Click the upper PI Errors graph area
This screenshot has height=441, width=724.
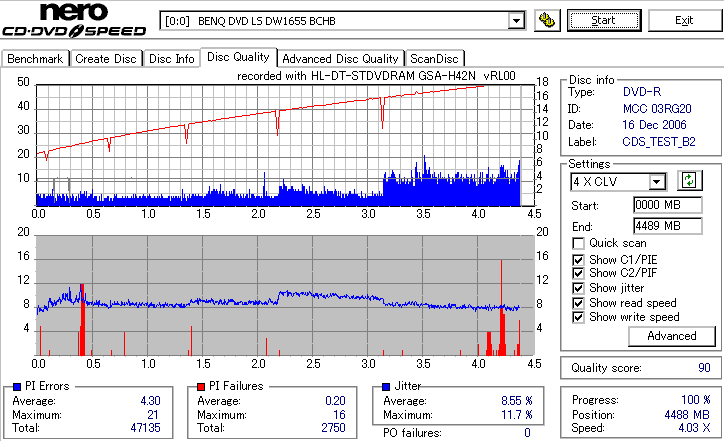pyautogui.click(x=285, y=145)
